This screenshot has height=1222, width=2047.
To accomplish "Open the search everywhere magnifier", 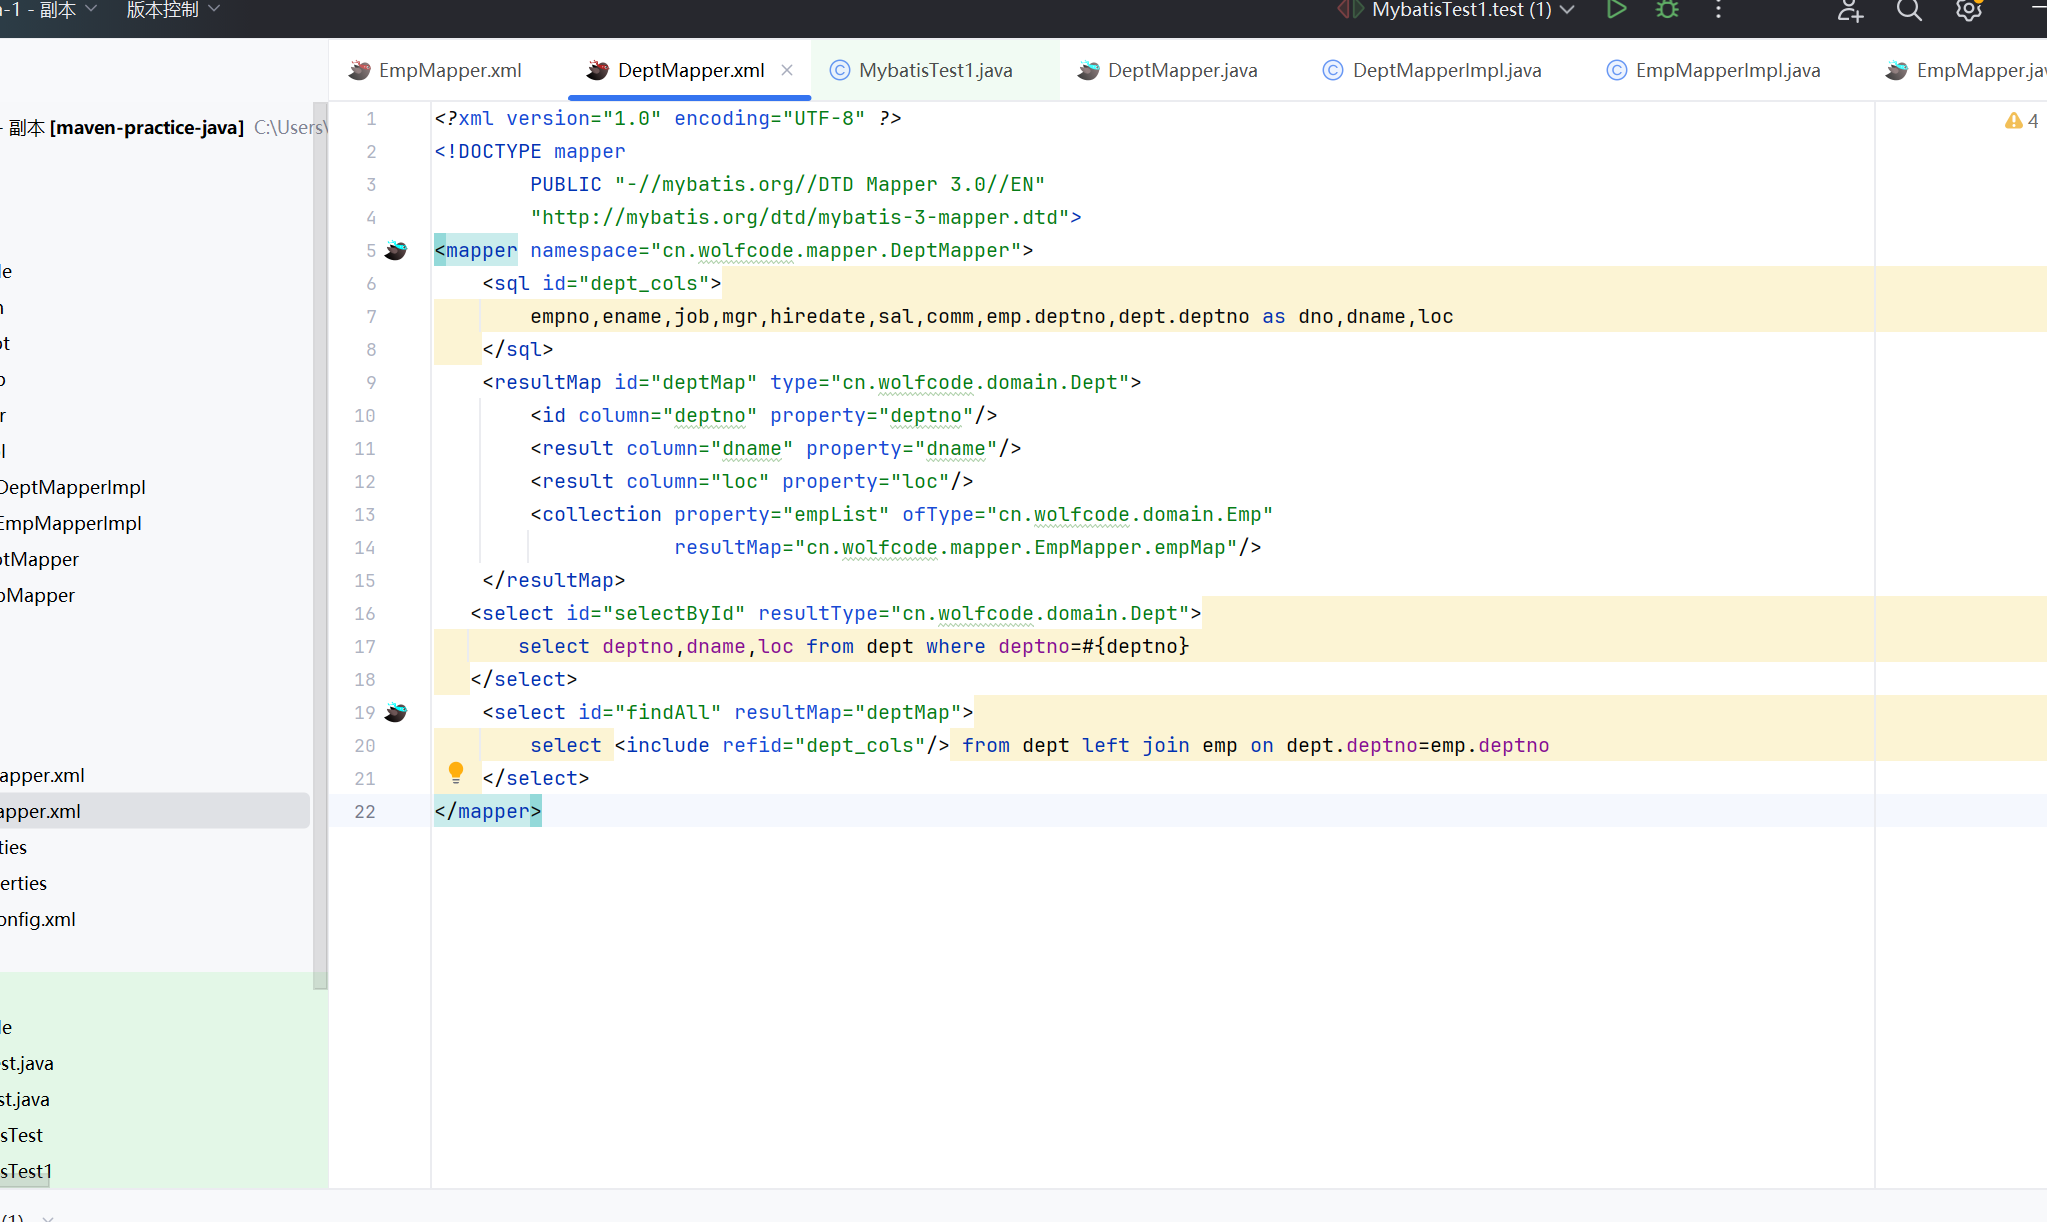I will pos(1909,10).
